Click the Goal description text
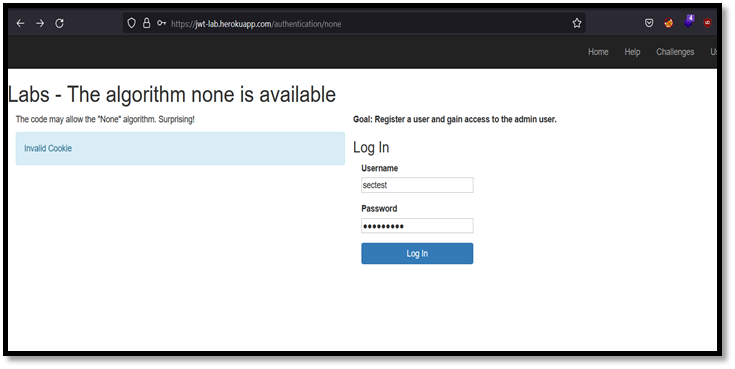 click(455, 120)
